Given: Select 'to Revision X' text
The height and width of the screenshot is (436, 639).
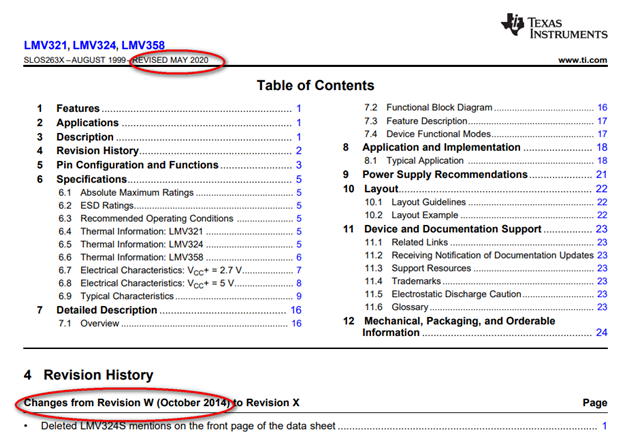Looking at the screenshot, I should (x=267, y=403).
